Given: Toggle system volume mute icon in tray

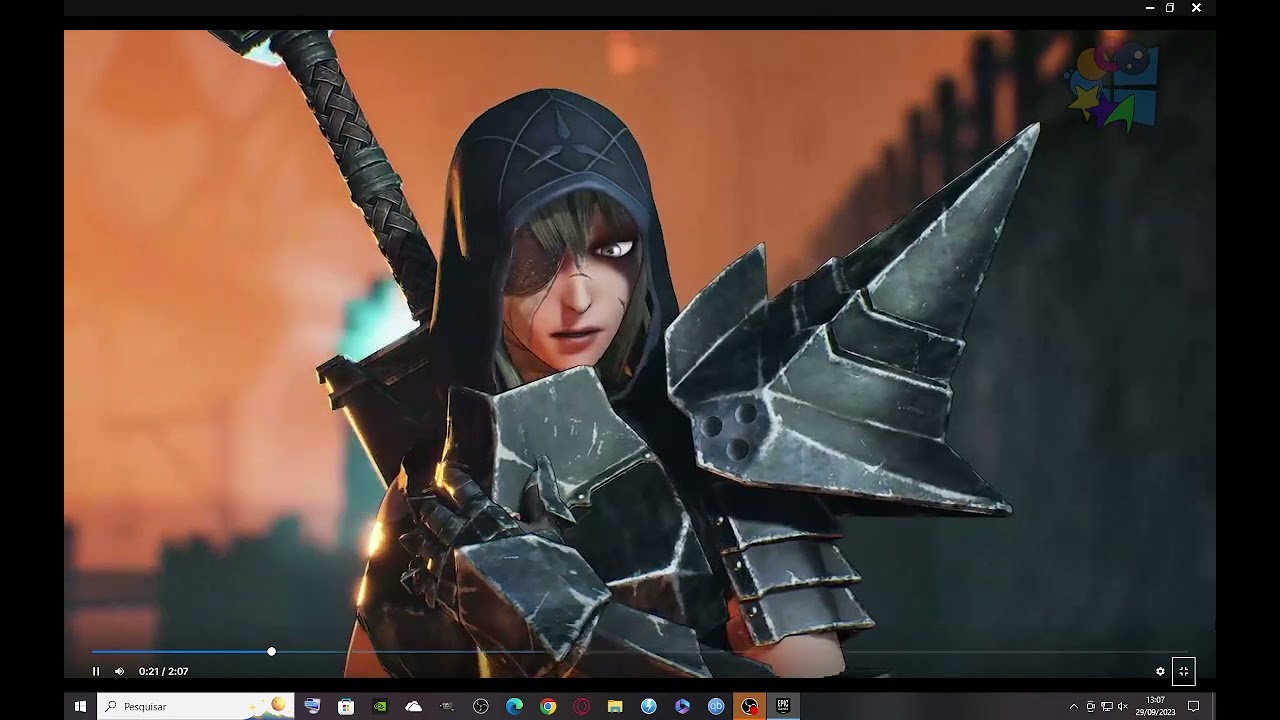Looking at the screenshot, I should click(x=1123, y=706).
